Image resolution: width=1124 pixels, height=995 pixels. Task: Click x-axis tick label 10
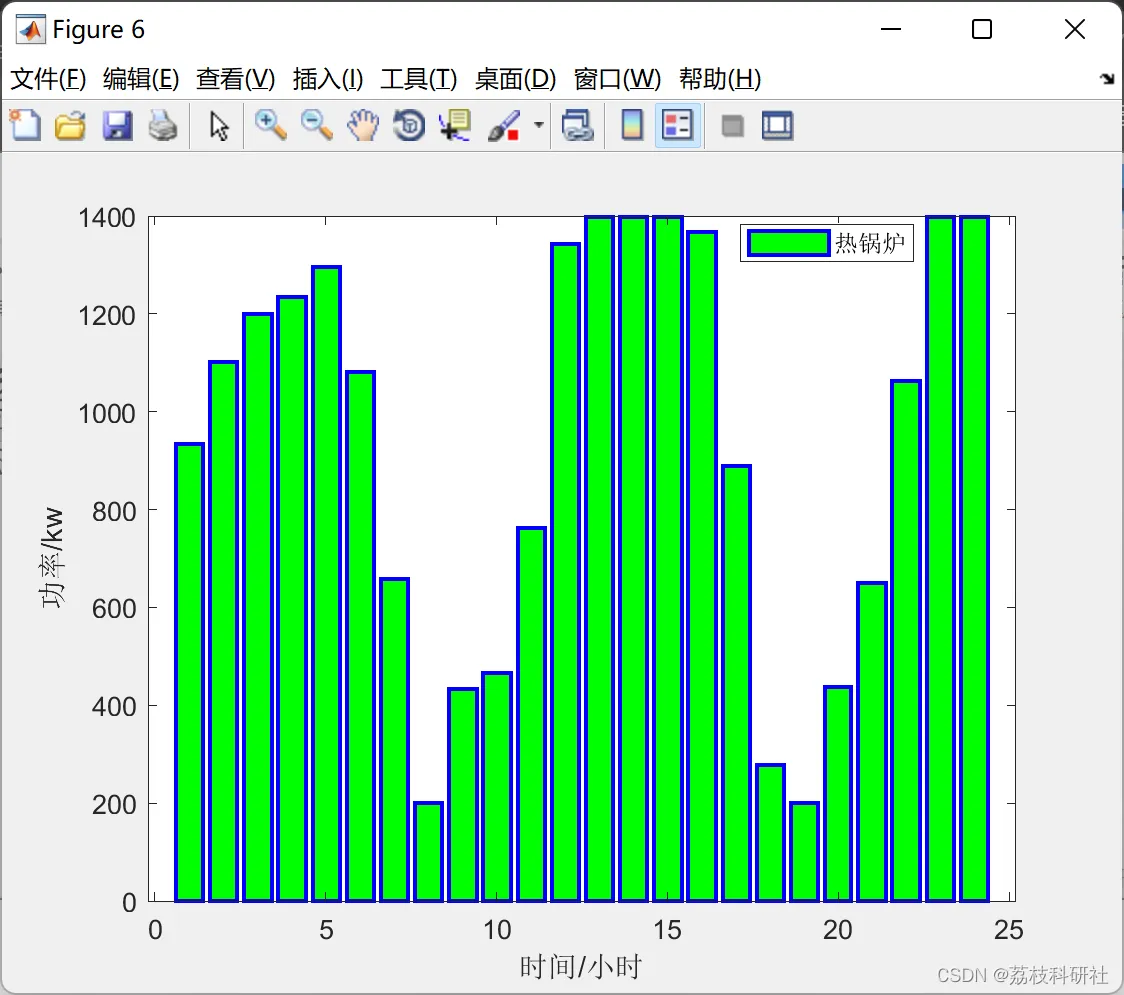point(497,930)
